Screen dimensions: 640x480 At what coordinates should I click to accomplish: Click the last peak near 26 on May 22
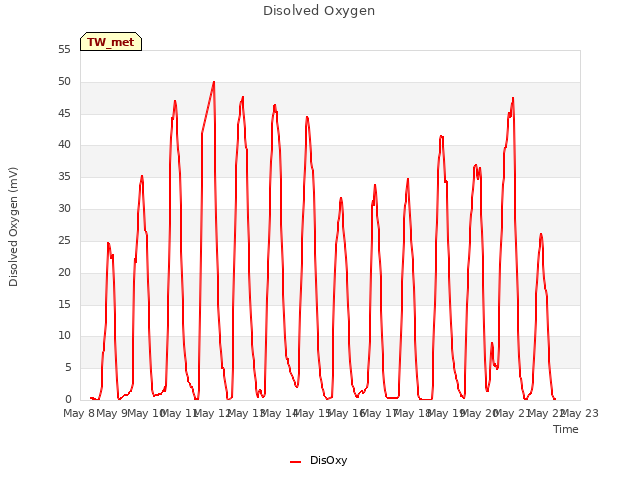(x=541, y=234)
